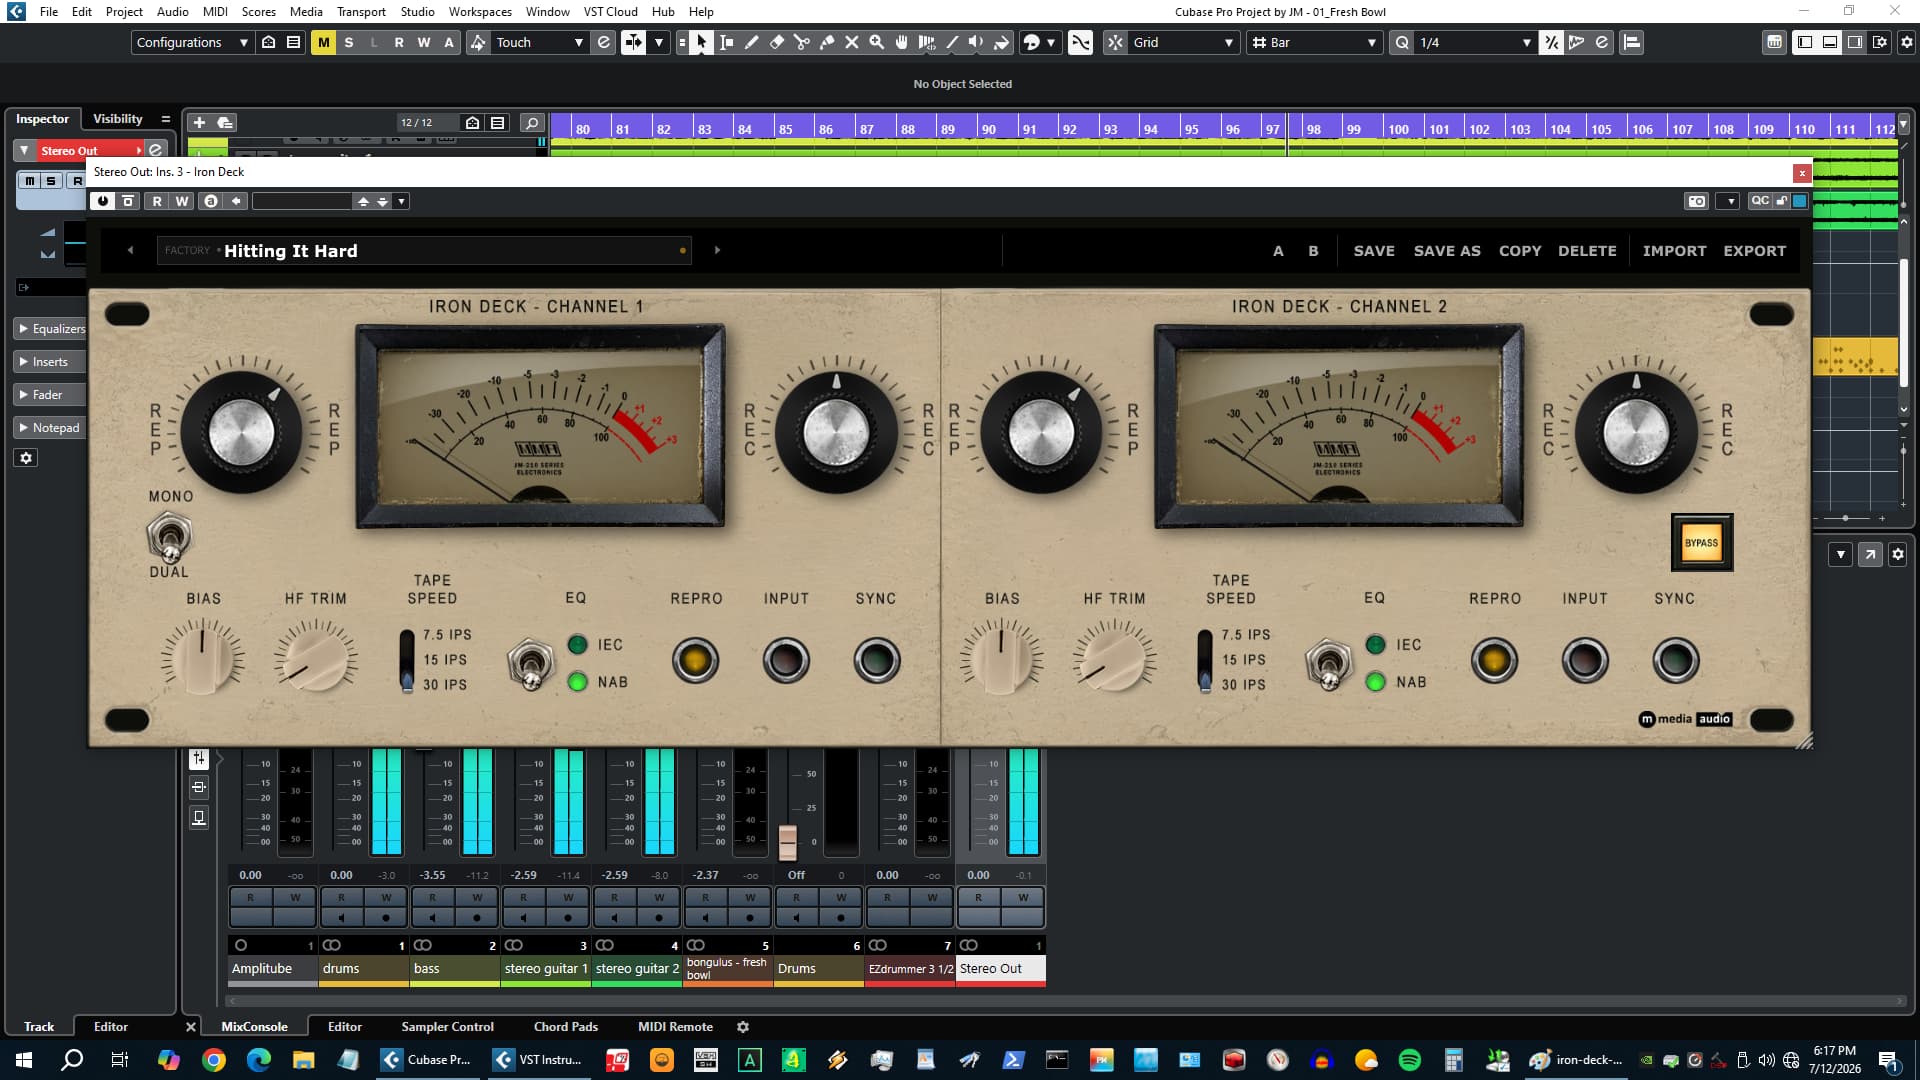Select the Glue tool

pos(827,42)
